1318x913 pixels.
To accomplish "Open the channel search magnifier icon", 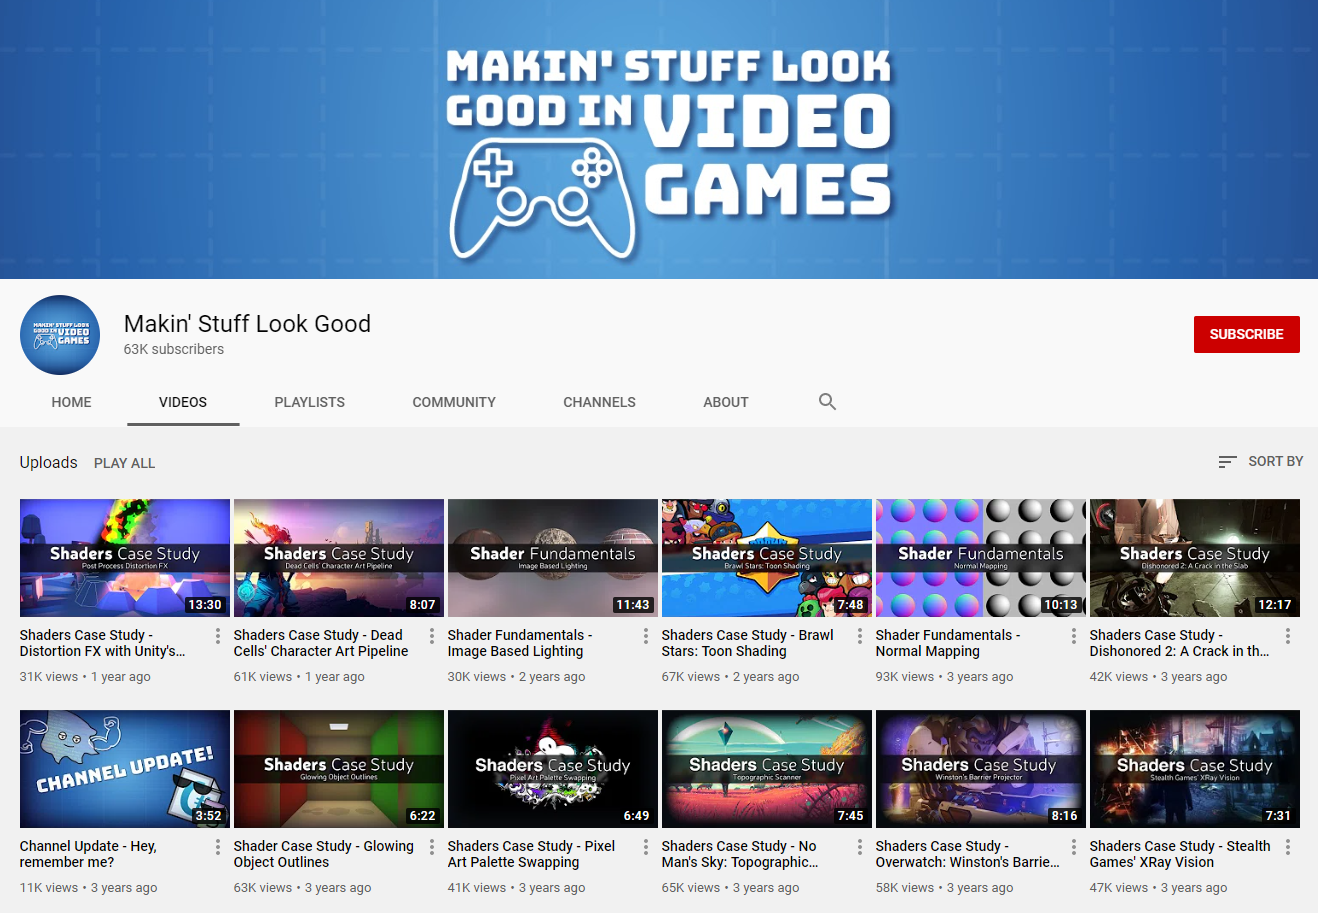I will pyautogui.click(x=827, y=402).
